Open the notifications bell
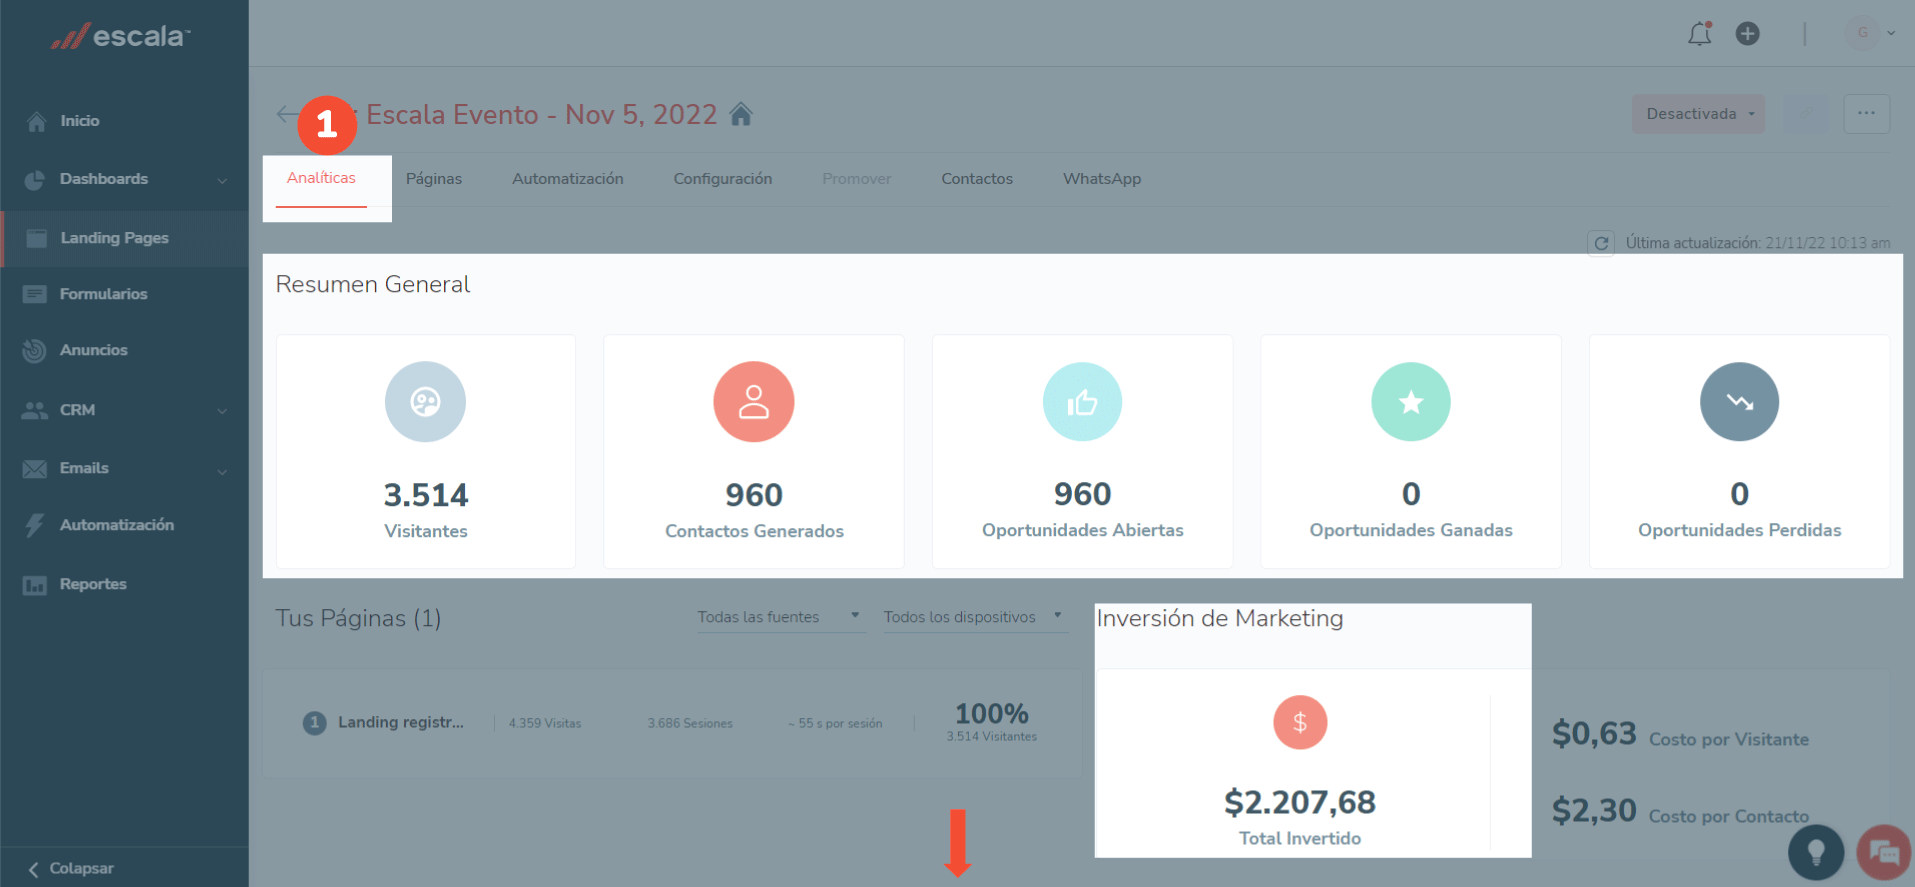The height and width of the screenshot is (887, 1915). pyautogui.click(x=1699, y=34)
